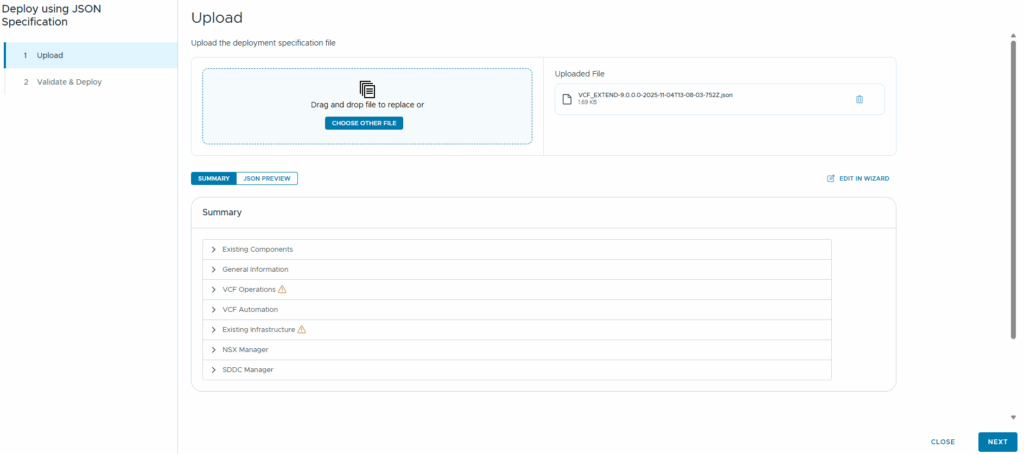Click the Edit in Wizard pencil icon

click(x=831, y=178)
